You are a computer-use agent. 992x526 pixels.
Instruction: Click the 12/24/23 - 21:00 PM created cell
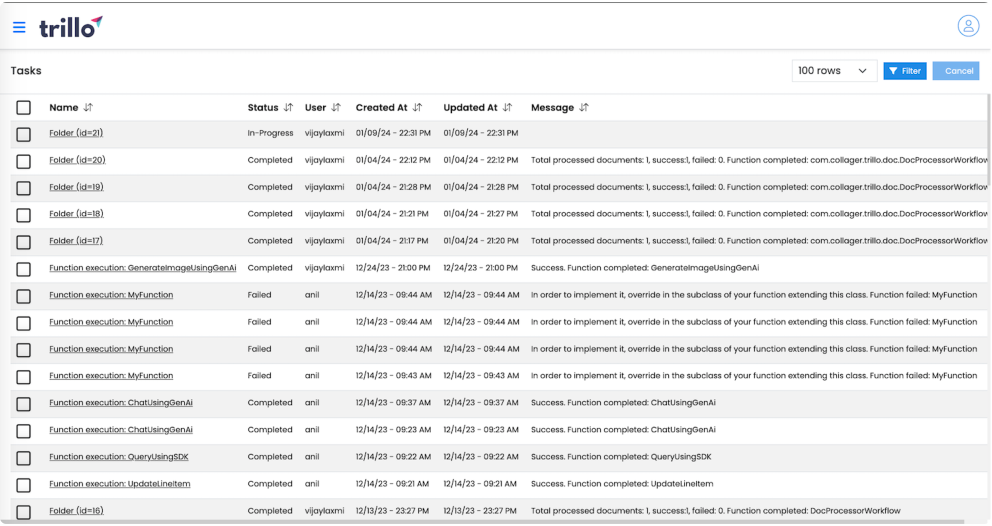[x=393, y=268]
